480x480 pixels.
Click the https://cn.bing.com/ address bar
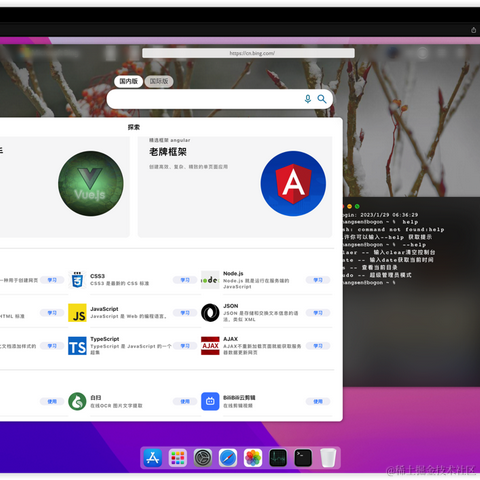coord(248,53)
